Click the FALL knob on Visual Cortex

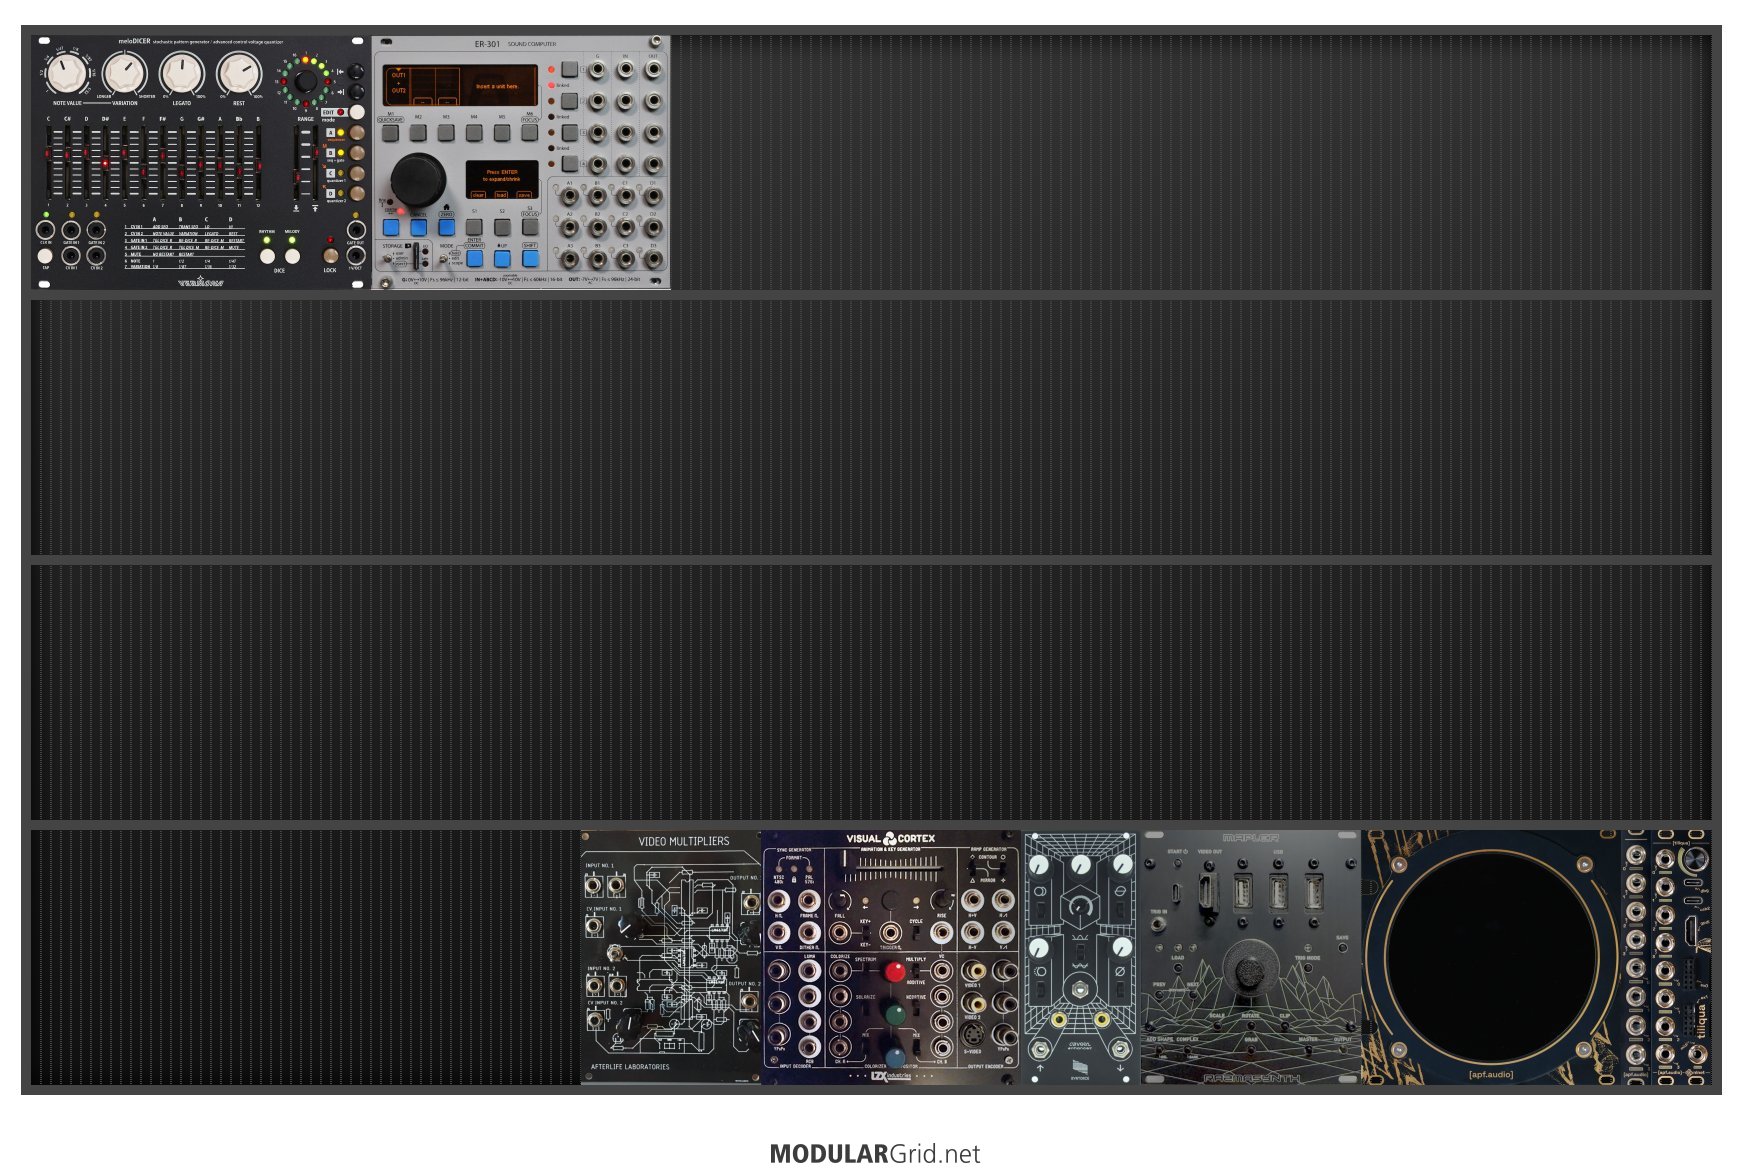coord(840,900)
